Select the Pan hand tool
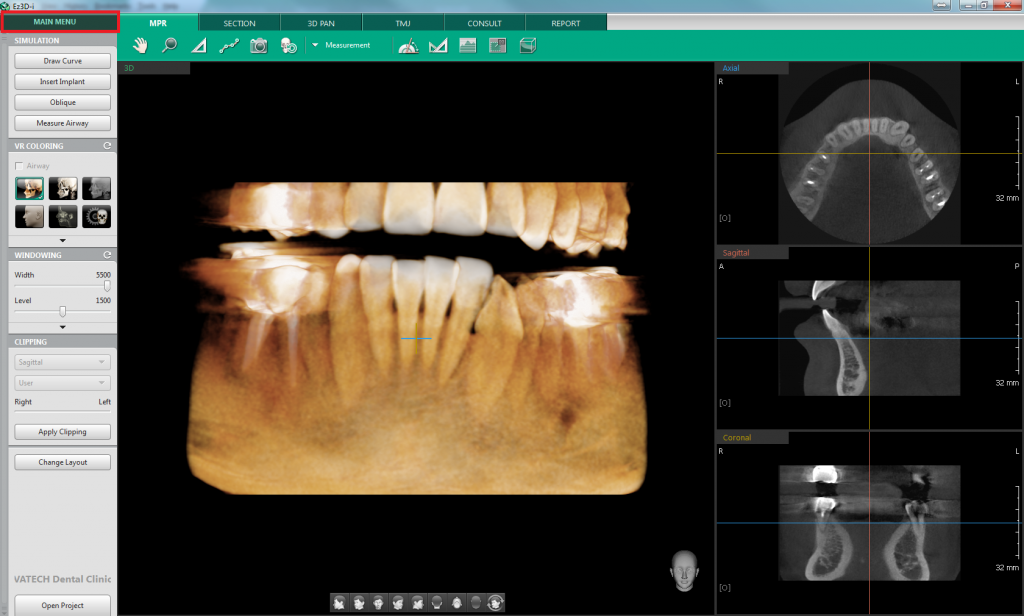This screenshot has width=1024, height=616. tap(140, 45)
